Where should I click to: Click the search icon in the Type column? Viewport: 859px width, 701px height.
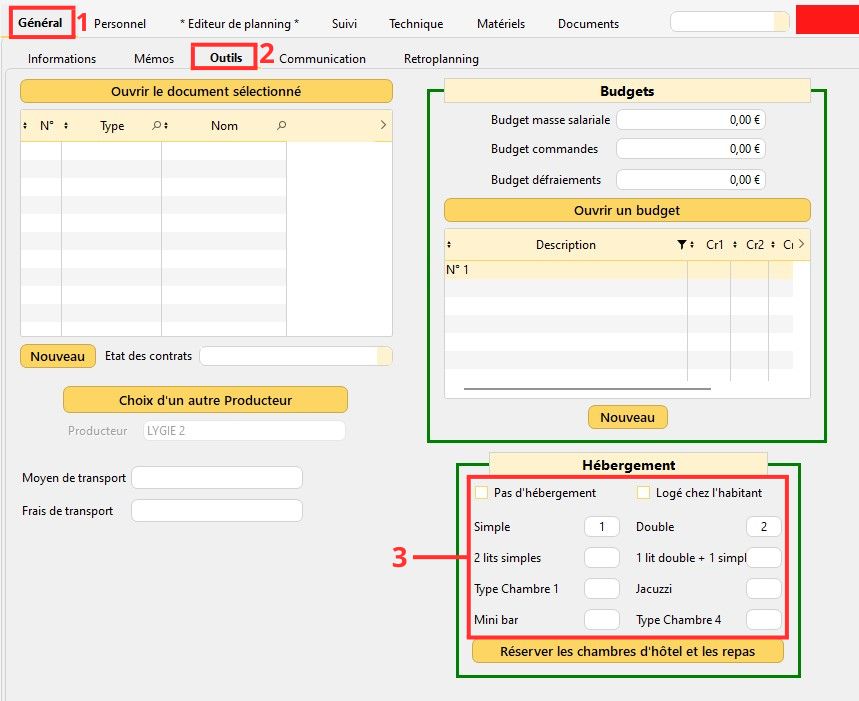point(157,126)
